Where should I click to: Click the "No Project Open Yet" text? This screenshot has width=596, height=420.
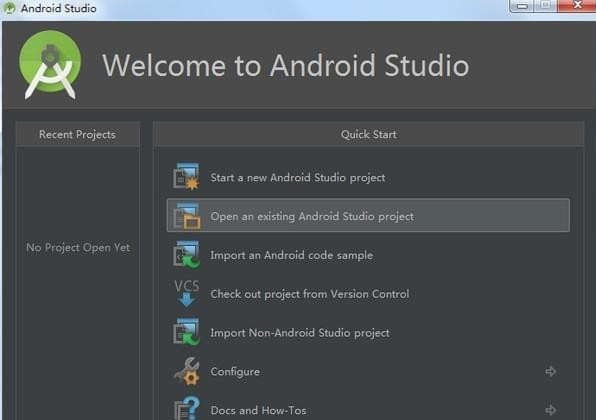[78, 247]
